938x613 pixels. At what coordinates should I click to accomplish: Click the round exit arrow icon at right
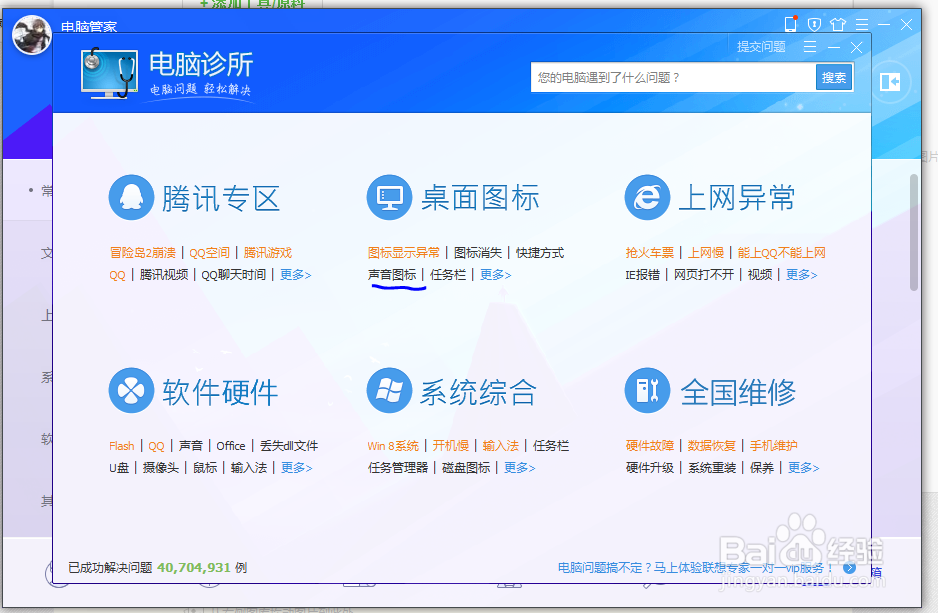point(890,81)
